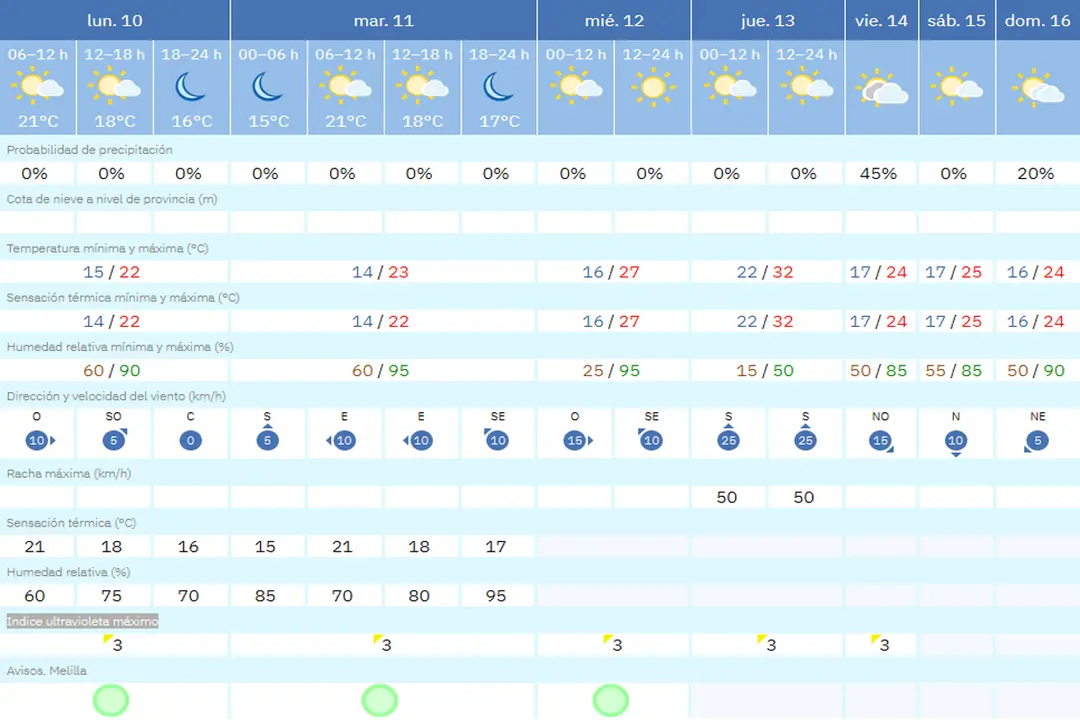Click the Cota de nieve a nivel de provincia label
Viewport: 1080px width, 720px height.
112,199
